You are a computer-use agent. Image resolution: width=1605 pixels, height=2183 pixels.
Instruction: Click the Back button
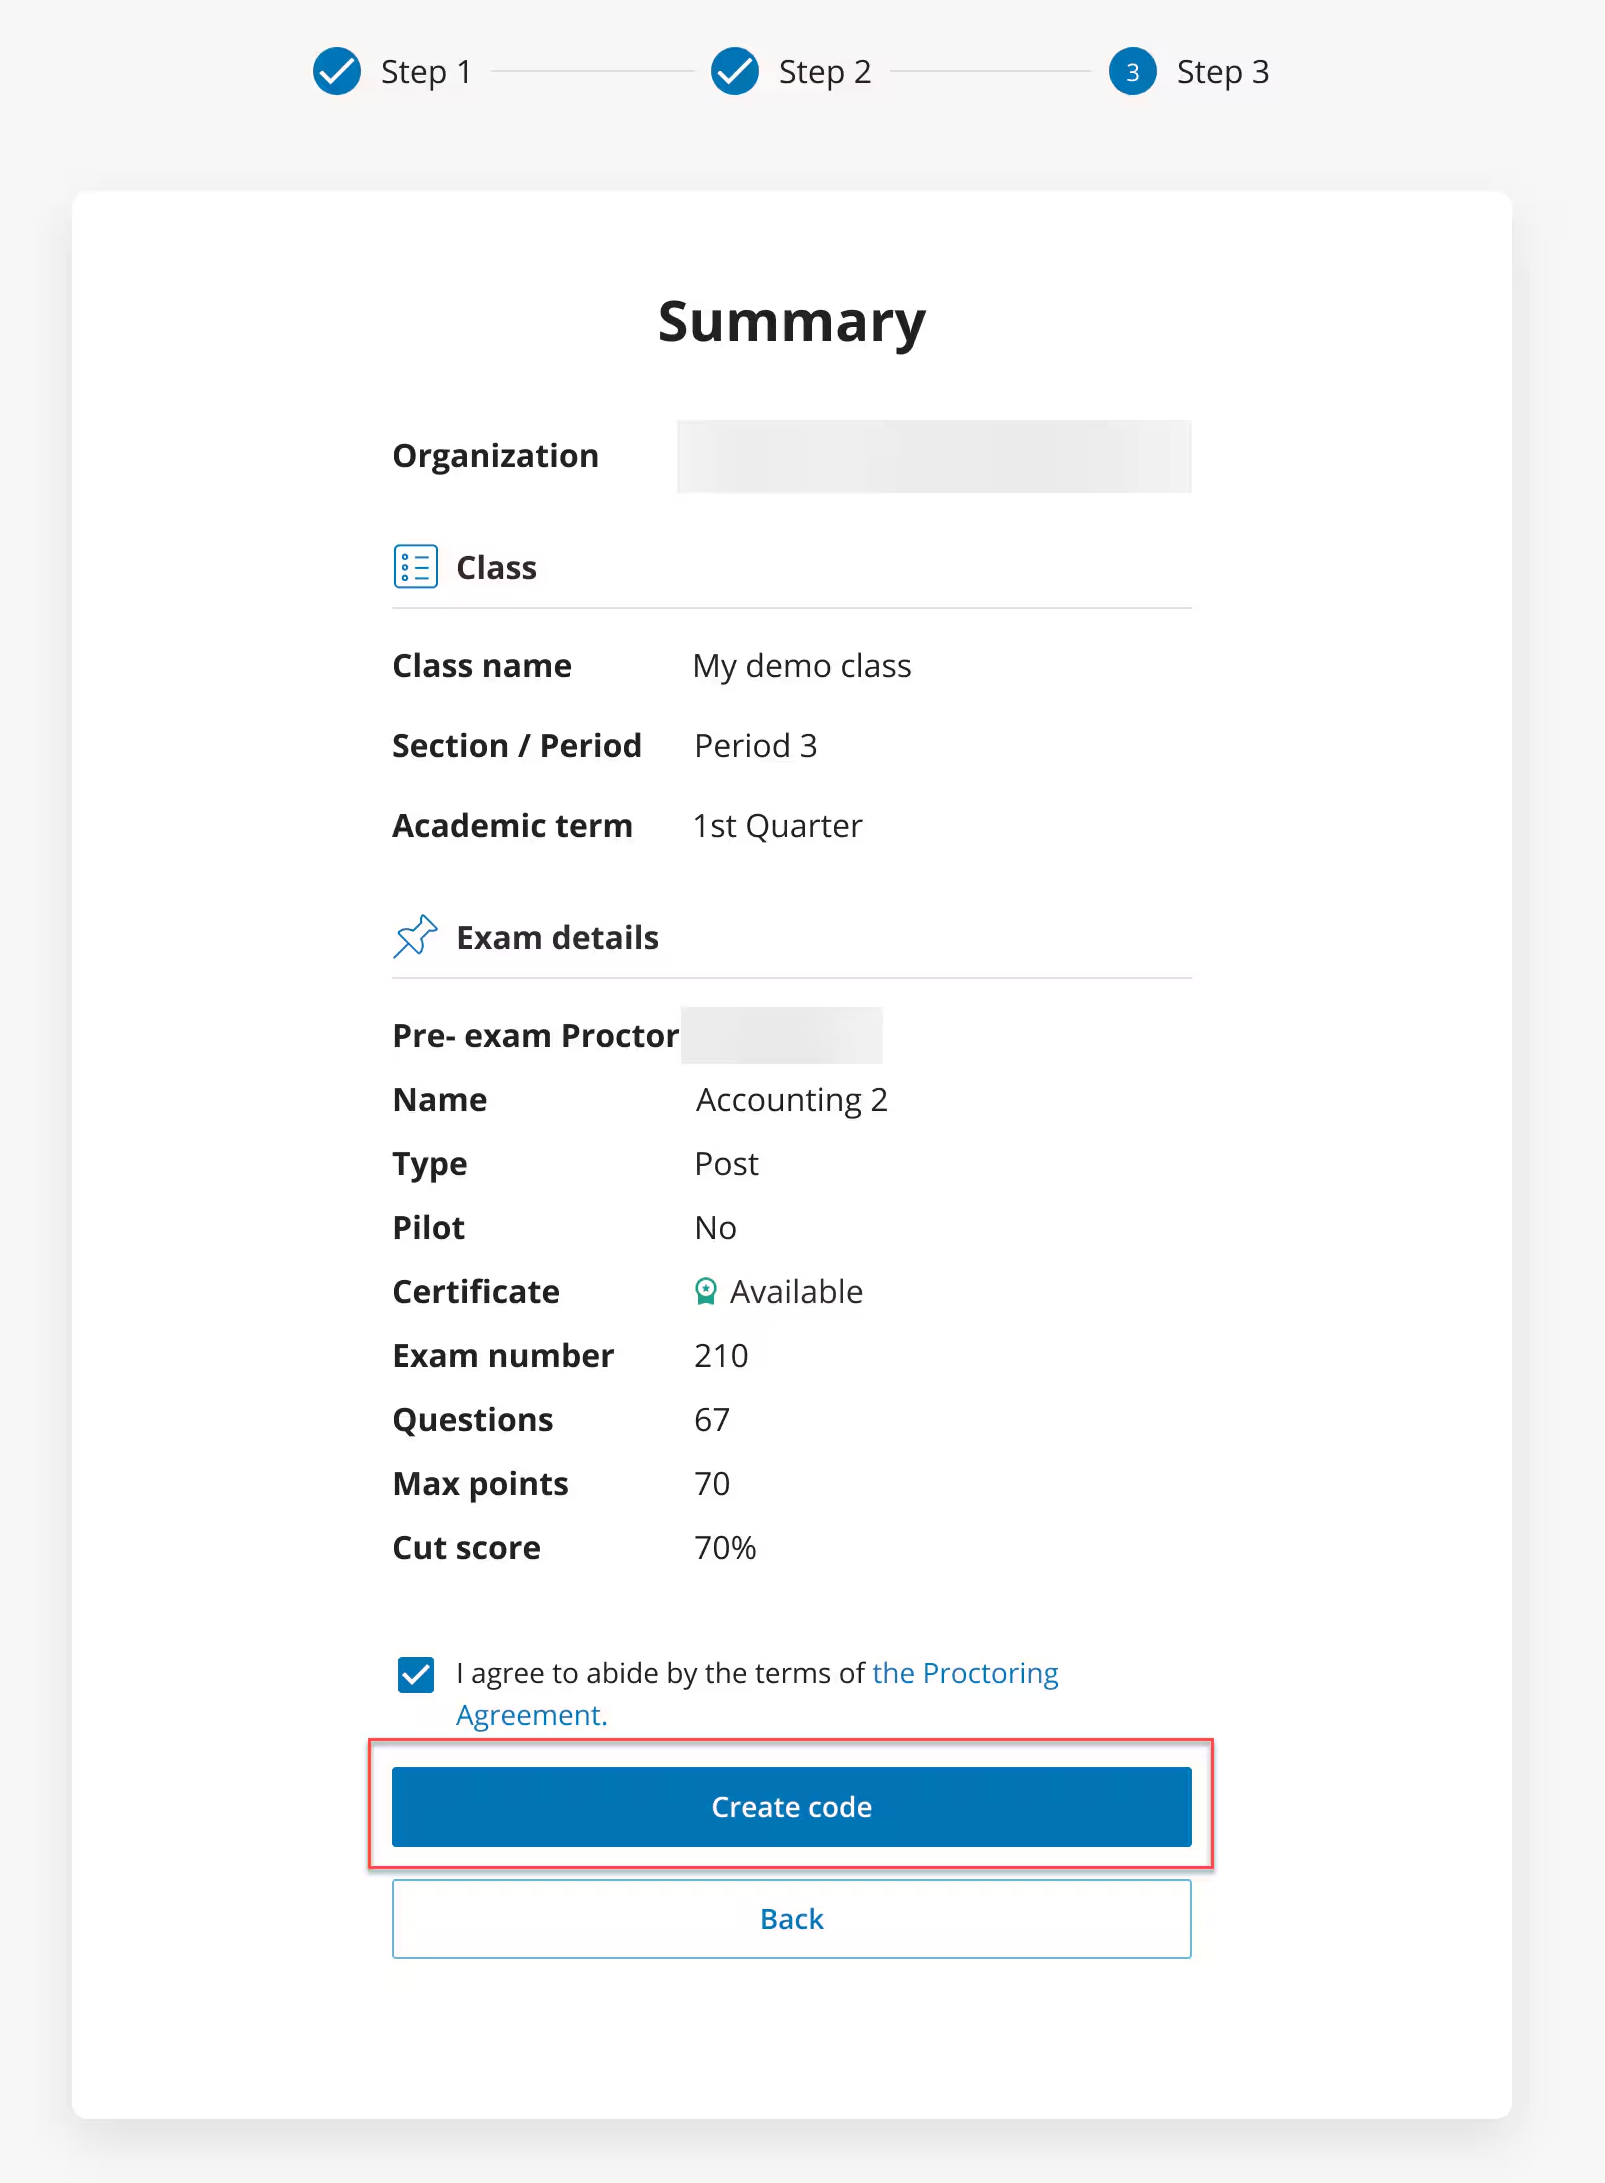pyautogui.click(x=791, y=1918)
